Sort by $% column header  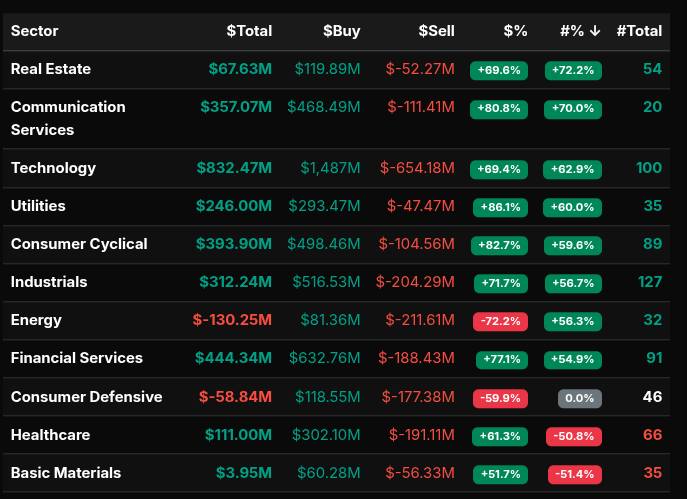pyautogui.click(x=514, y=31)
